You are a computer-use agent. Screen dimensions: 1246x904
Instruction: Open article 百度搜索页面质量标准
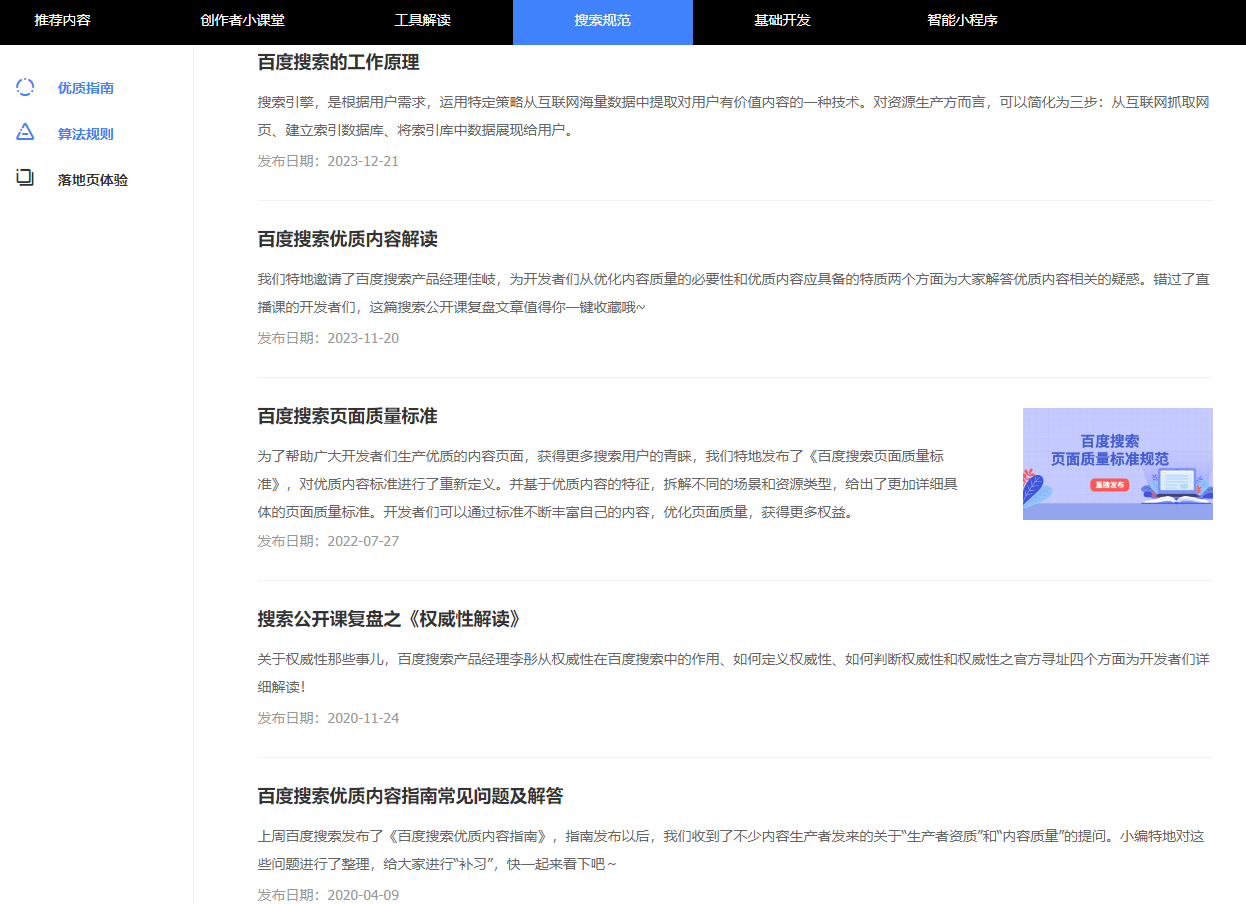(x=347, y=416)
